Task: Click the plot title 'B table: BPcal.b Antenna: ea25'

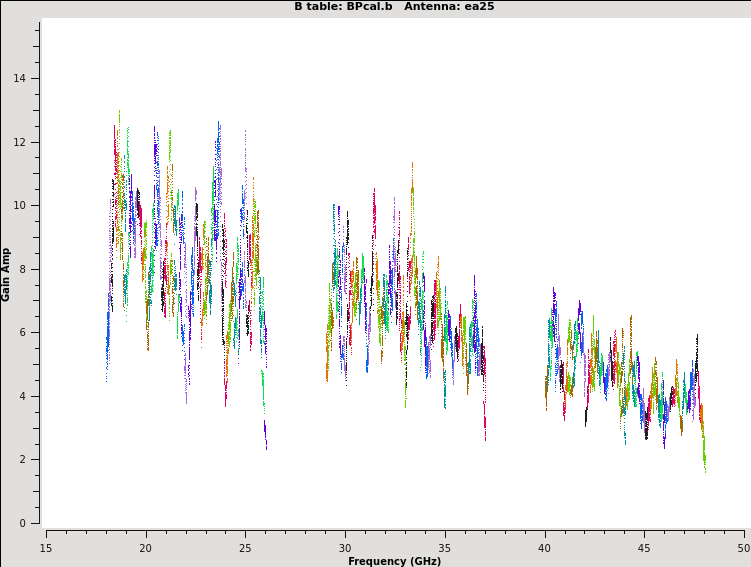Action: pos(394,7)
